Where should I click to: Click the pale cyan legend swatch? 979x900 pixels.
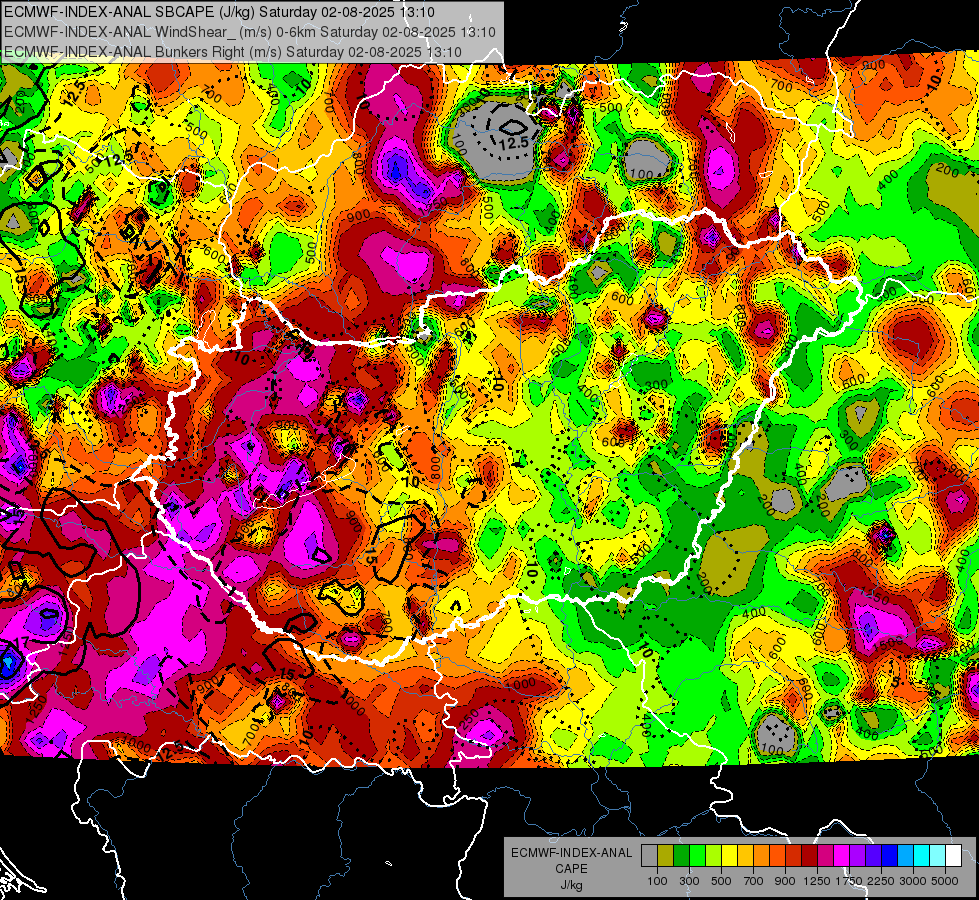coord(937,856)
